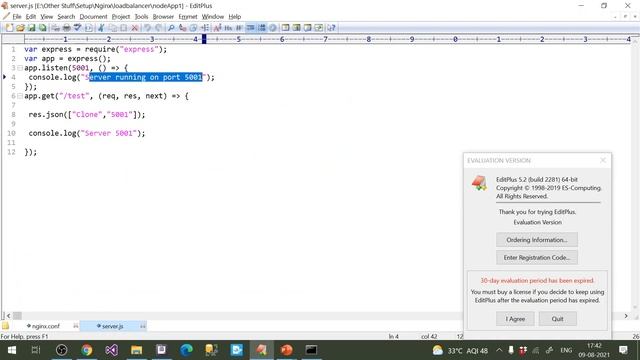
Task: Click the Hx hex viewer icon
Action: pos(228,28)
